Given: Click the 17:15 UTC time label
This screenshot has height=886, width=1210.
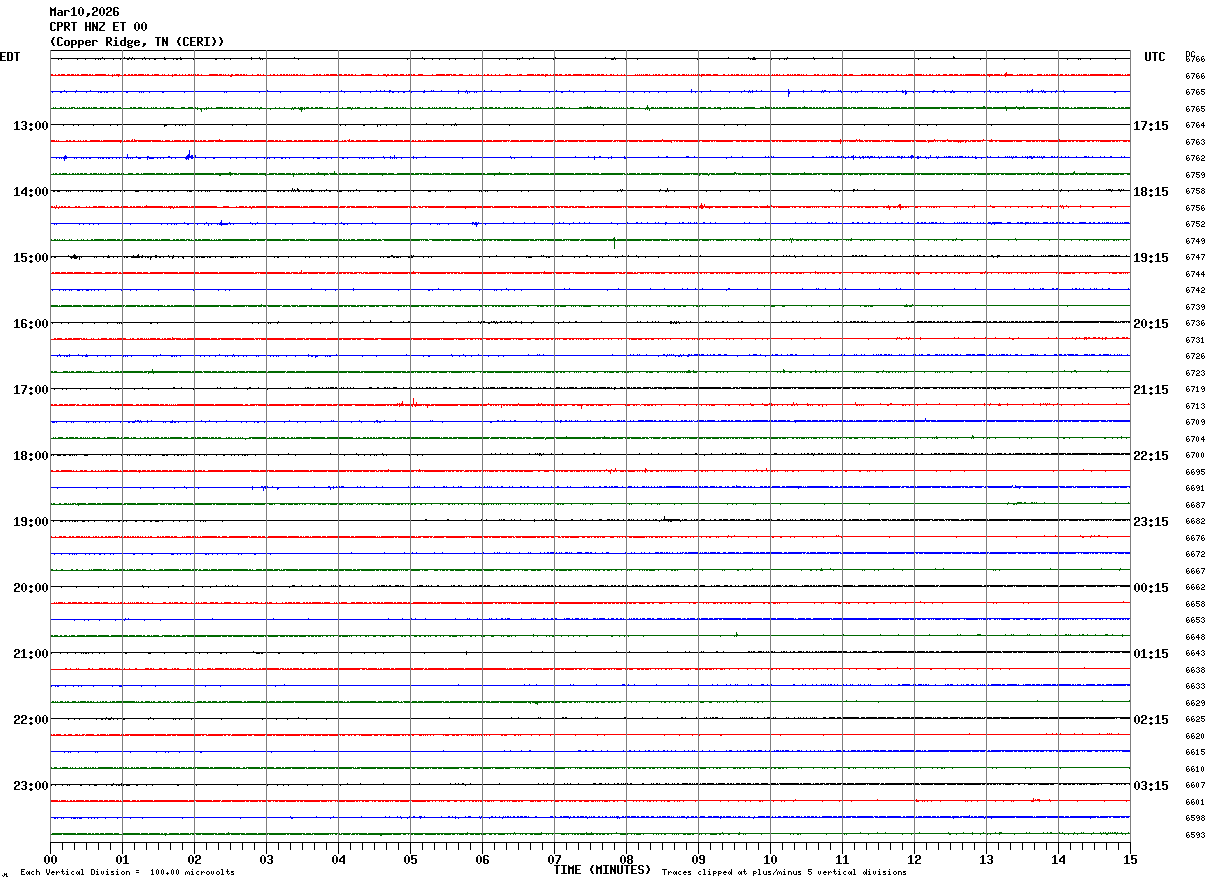Looking at the screenshot, I should [x=1151, y=126].
